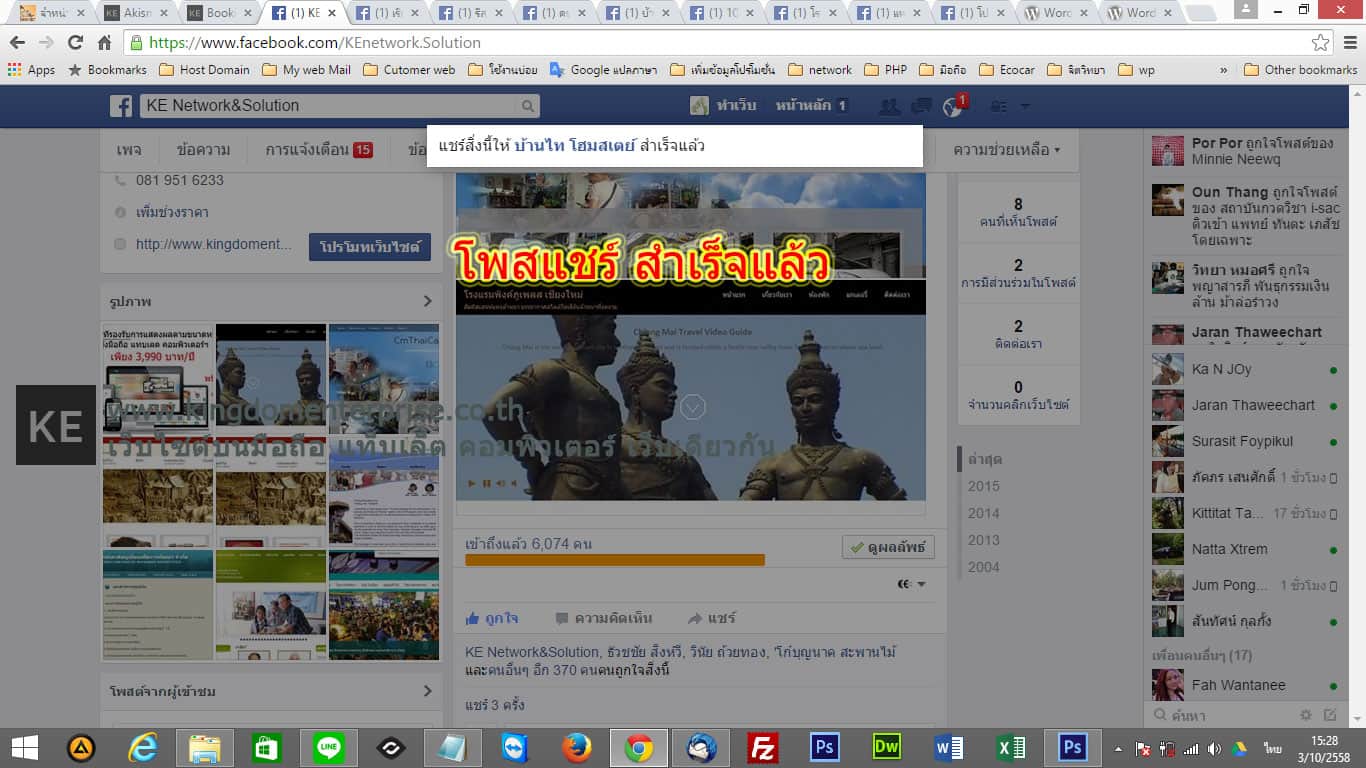
Task: Click the friend requests icon
Action: point(888,104)
